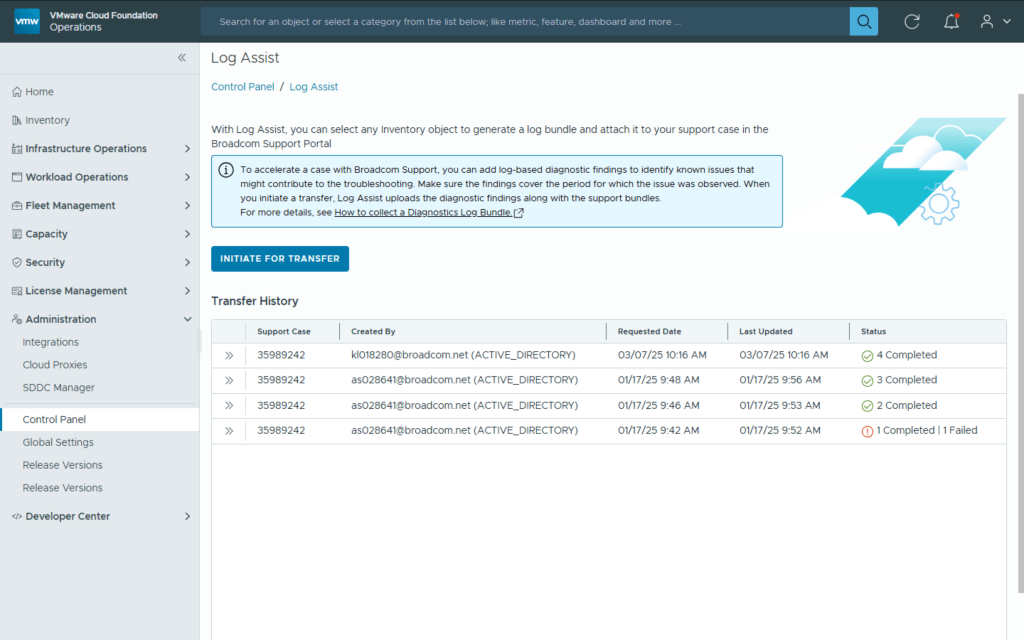Click the Initiate For Transfer button

tap(280, 259)
